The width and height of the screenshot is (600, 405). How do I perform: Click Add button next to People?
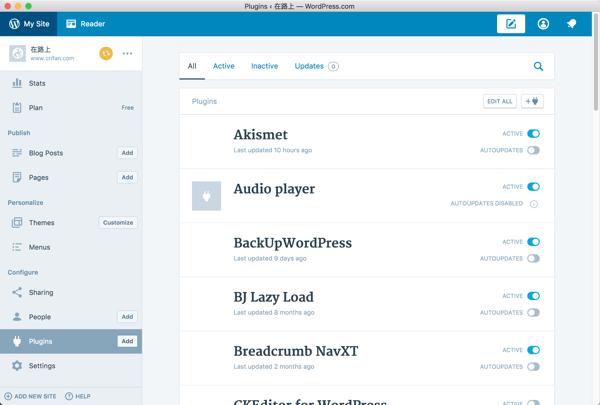coord(127,317)
